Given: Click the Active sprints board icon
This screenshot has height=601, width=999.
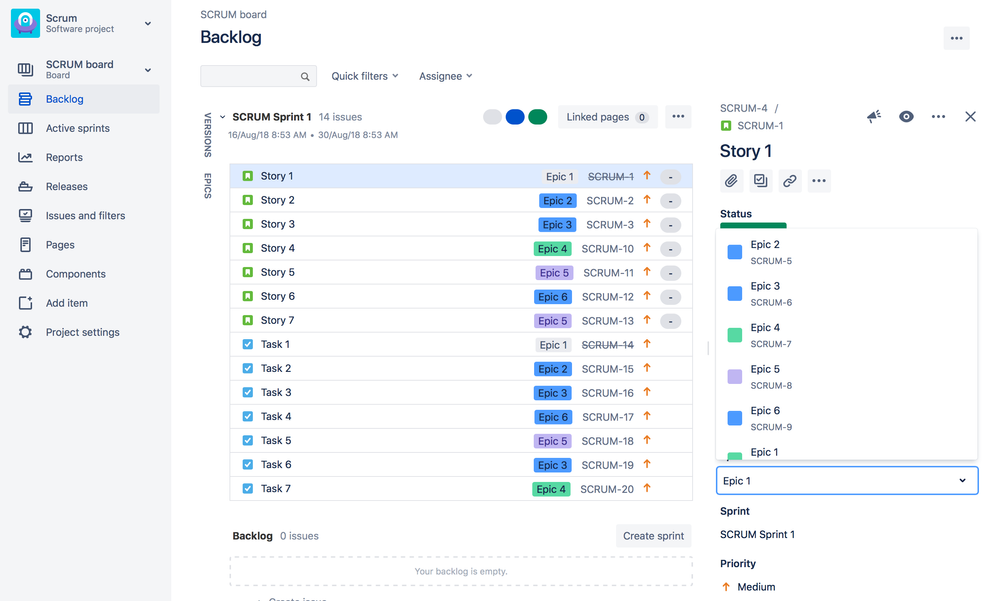Looking at the screenshot, I should pos(25,128).
